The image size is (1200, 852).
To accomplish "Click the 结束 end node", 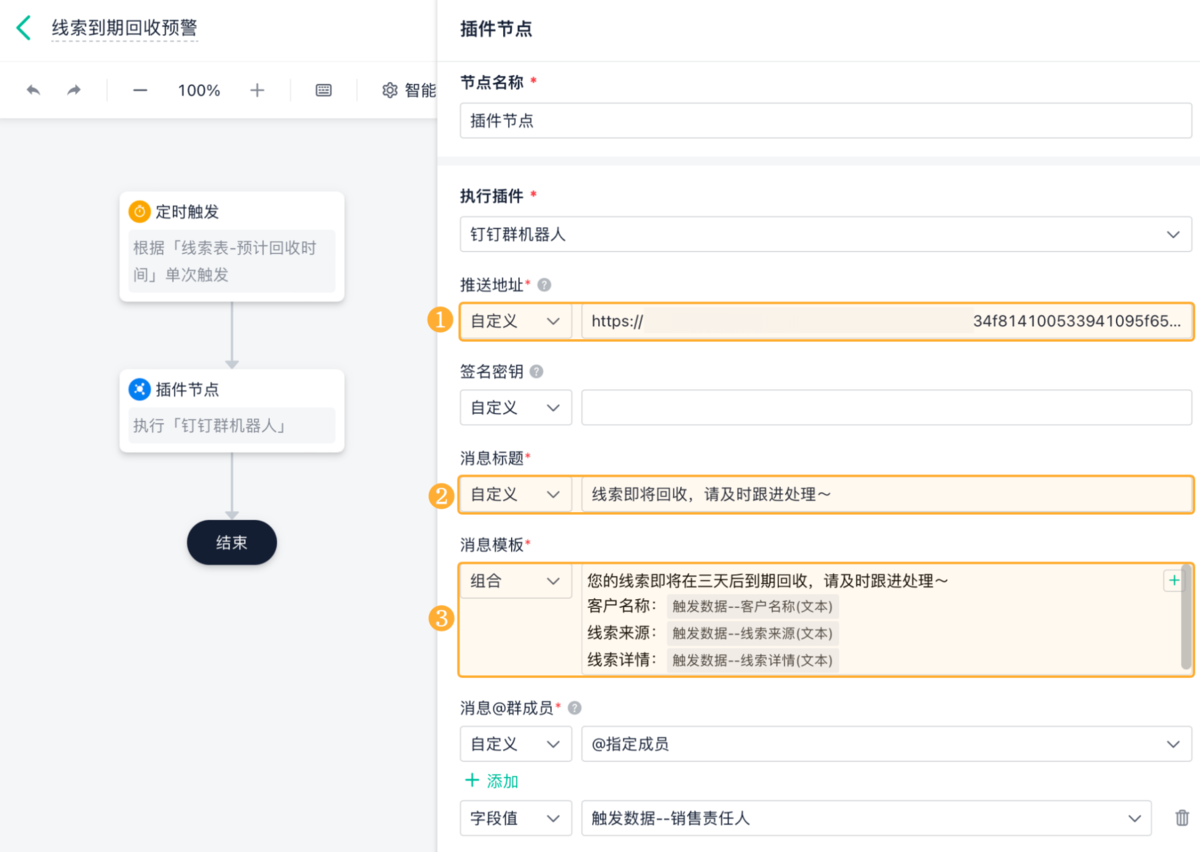I will tap(231, 542).
